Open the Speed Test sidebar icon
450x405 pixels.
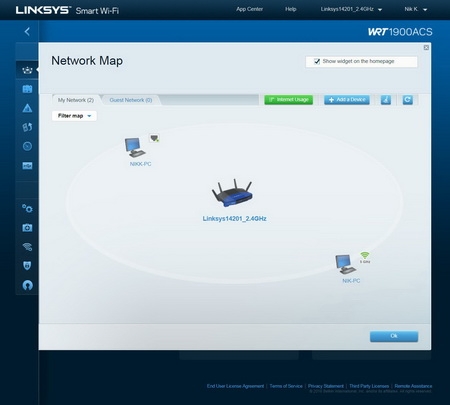(x=27, y=146)
